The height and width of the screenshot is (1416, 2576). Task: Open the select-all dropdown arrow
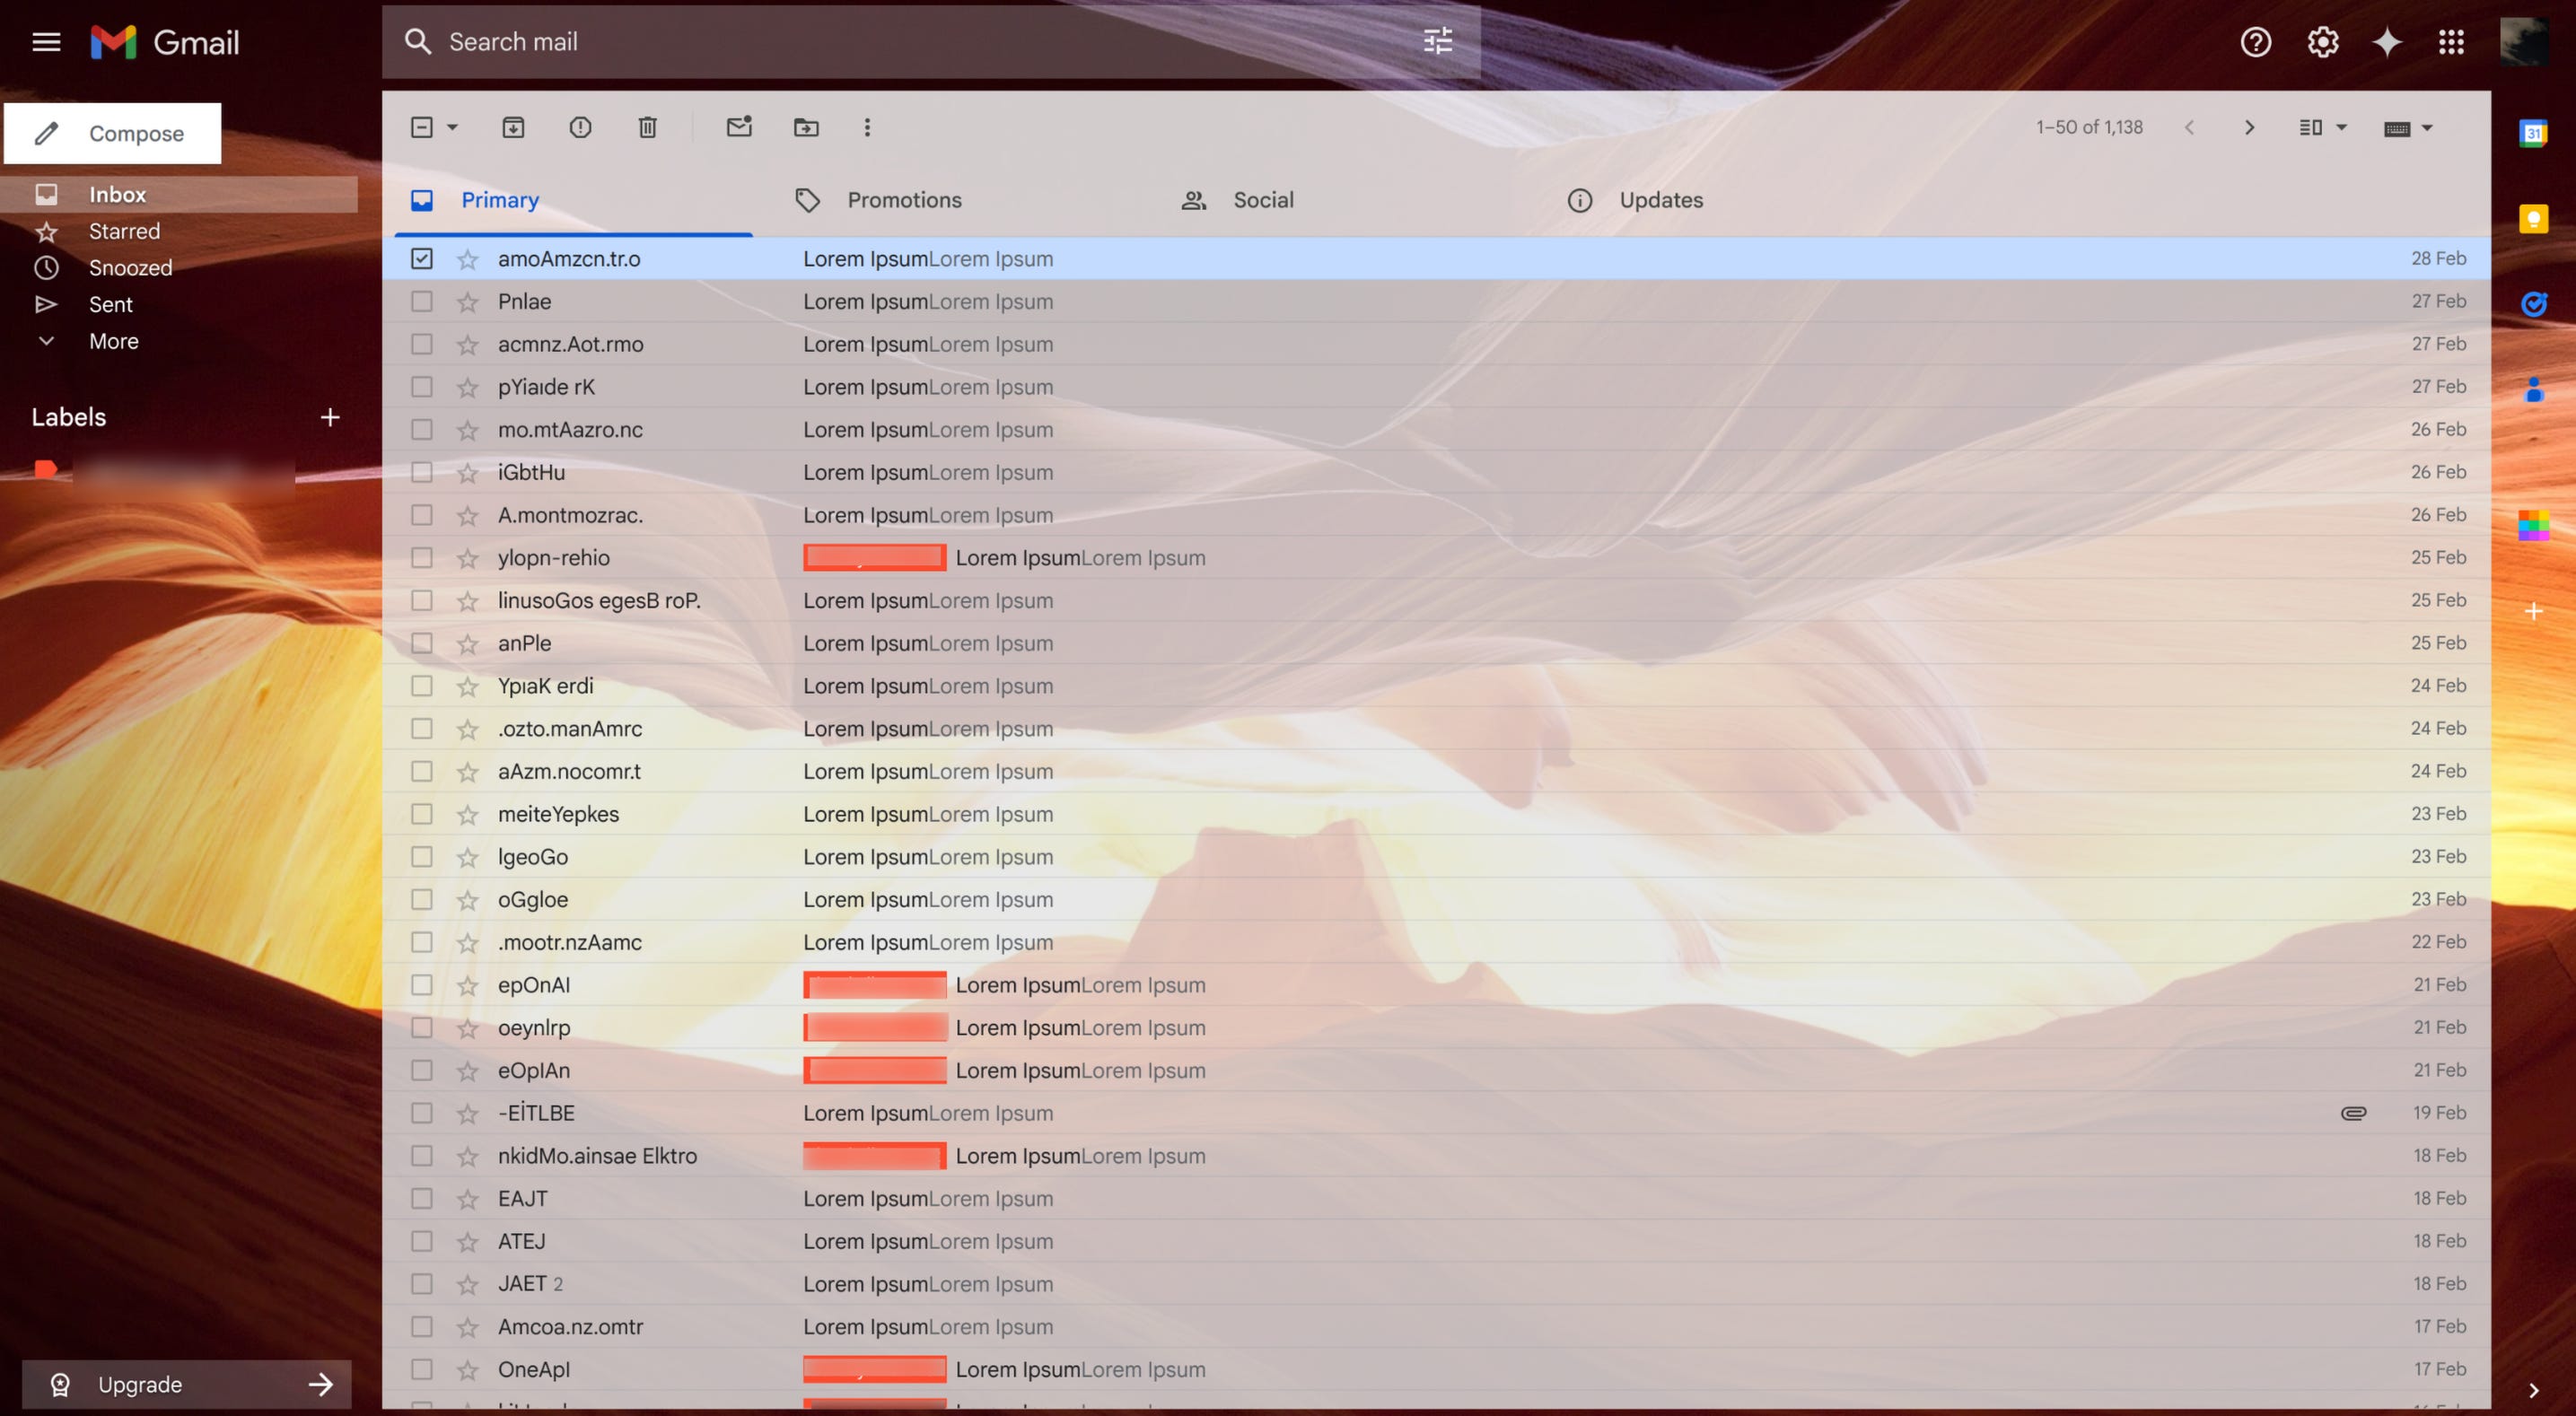point(452,127)
